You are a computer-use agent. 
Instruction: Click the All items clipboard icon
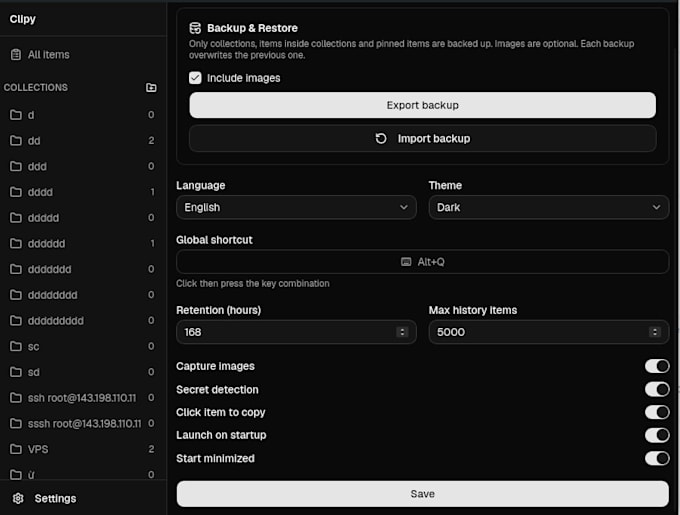coord(16,55)
